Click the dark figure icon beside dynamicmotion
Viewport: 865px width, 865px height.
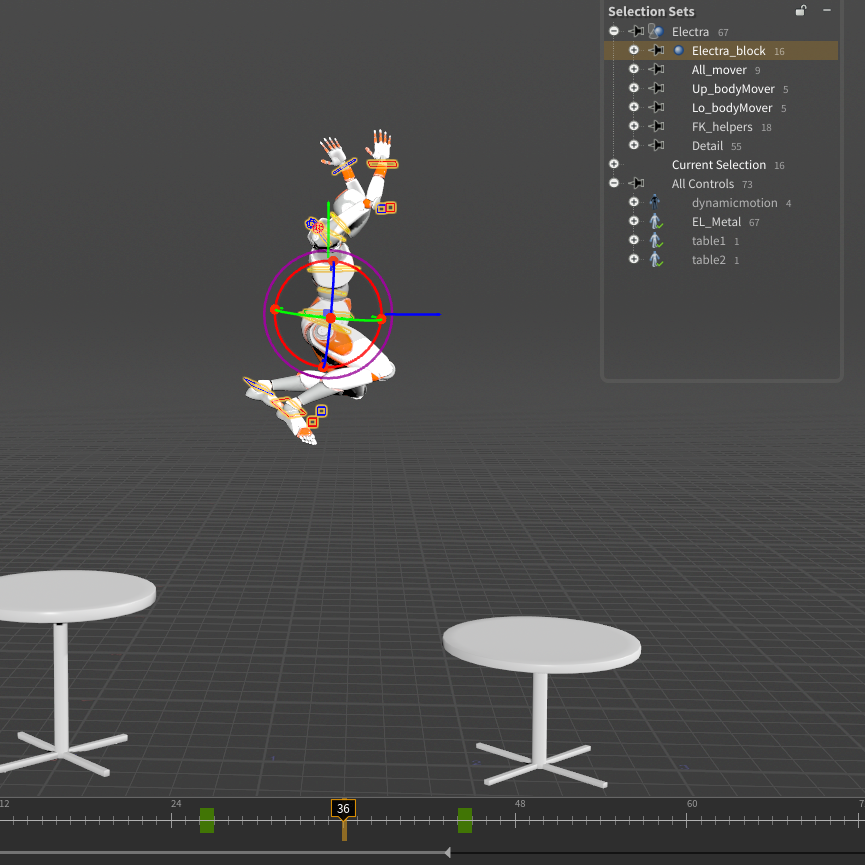655,202
